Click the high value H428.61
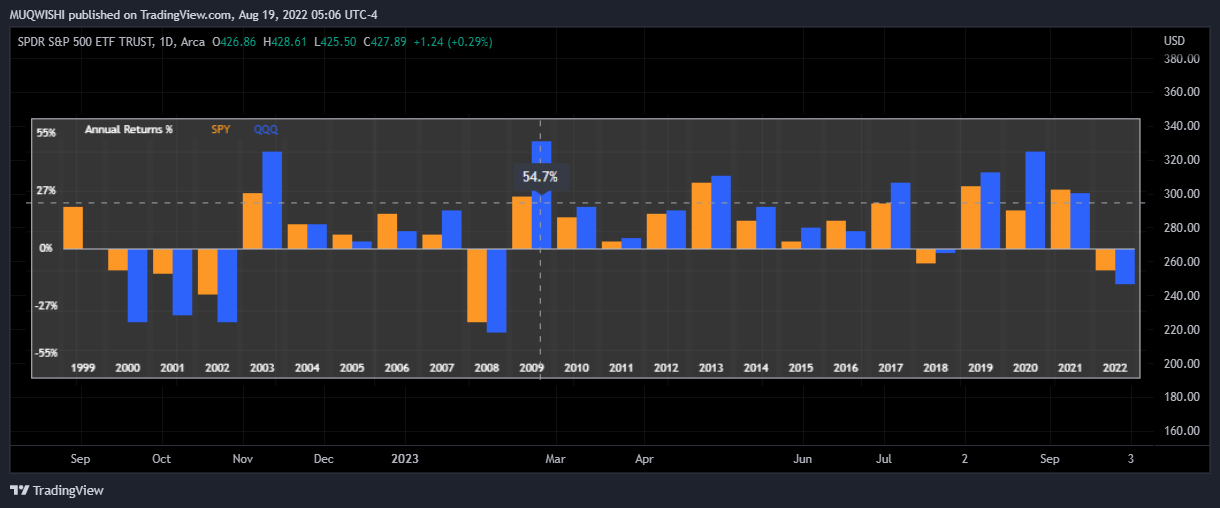 285,42
